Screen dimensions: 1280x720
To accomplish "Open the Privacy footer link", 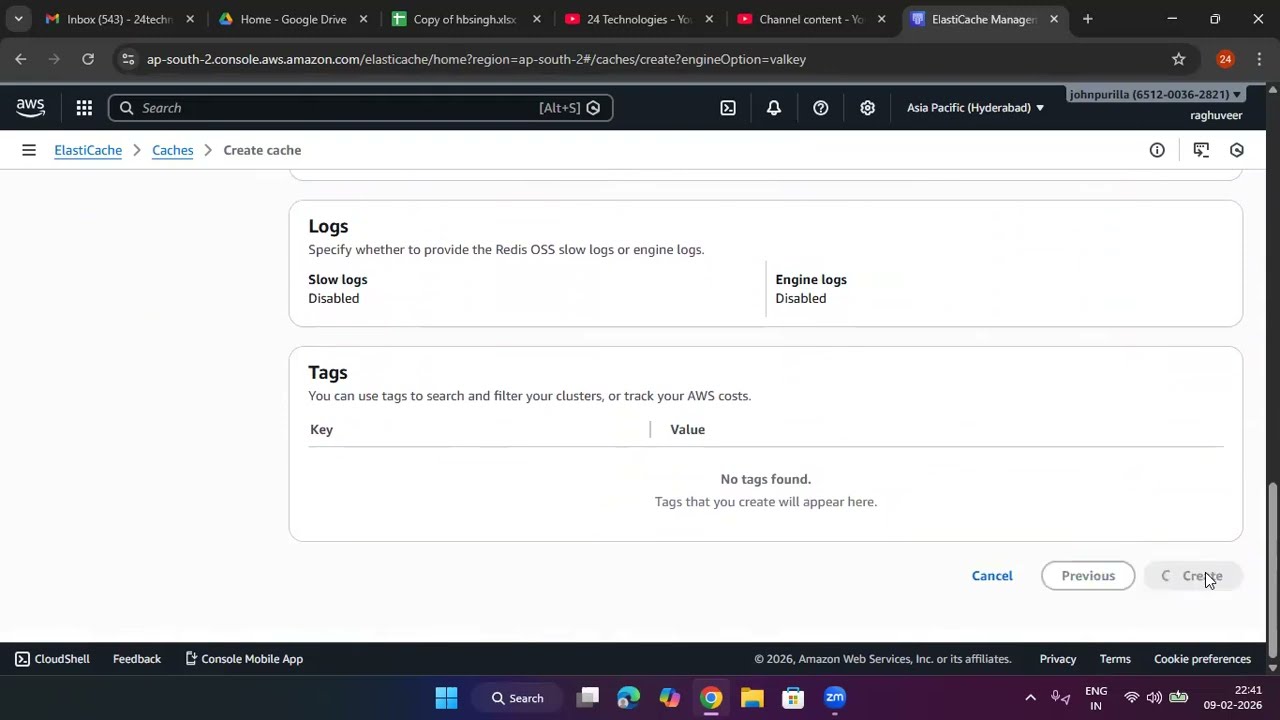I will pos(1058,659).
